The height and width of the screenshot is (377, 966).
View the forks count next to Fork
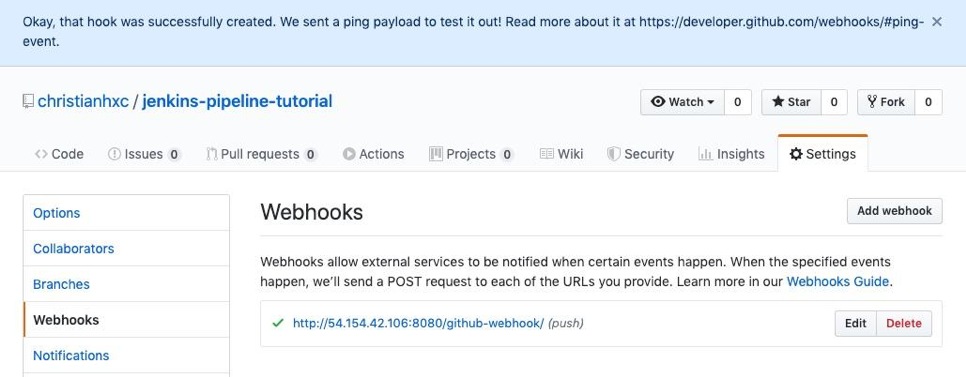(x=928, y=102)
